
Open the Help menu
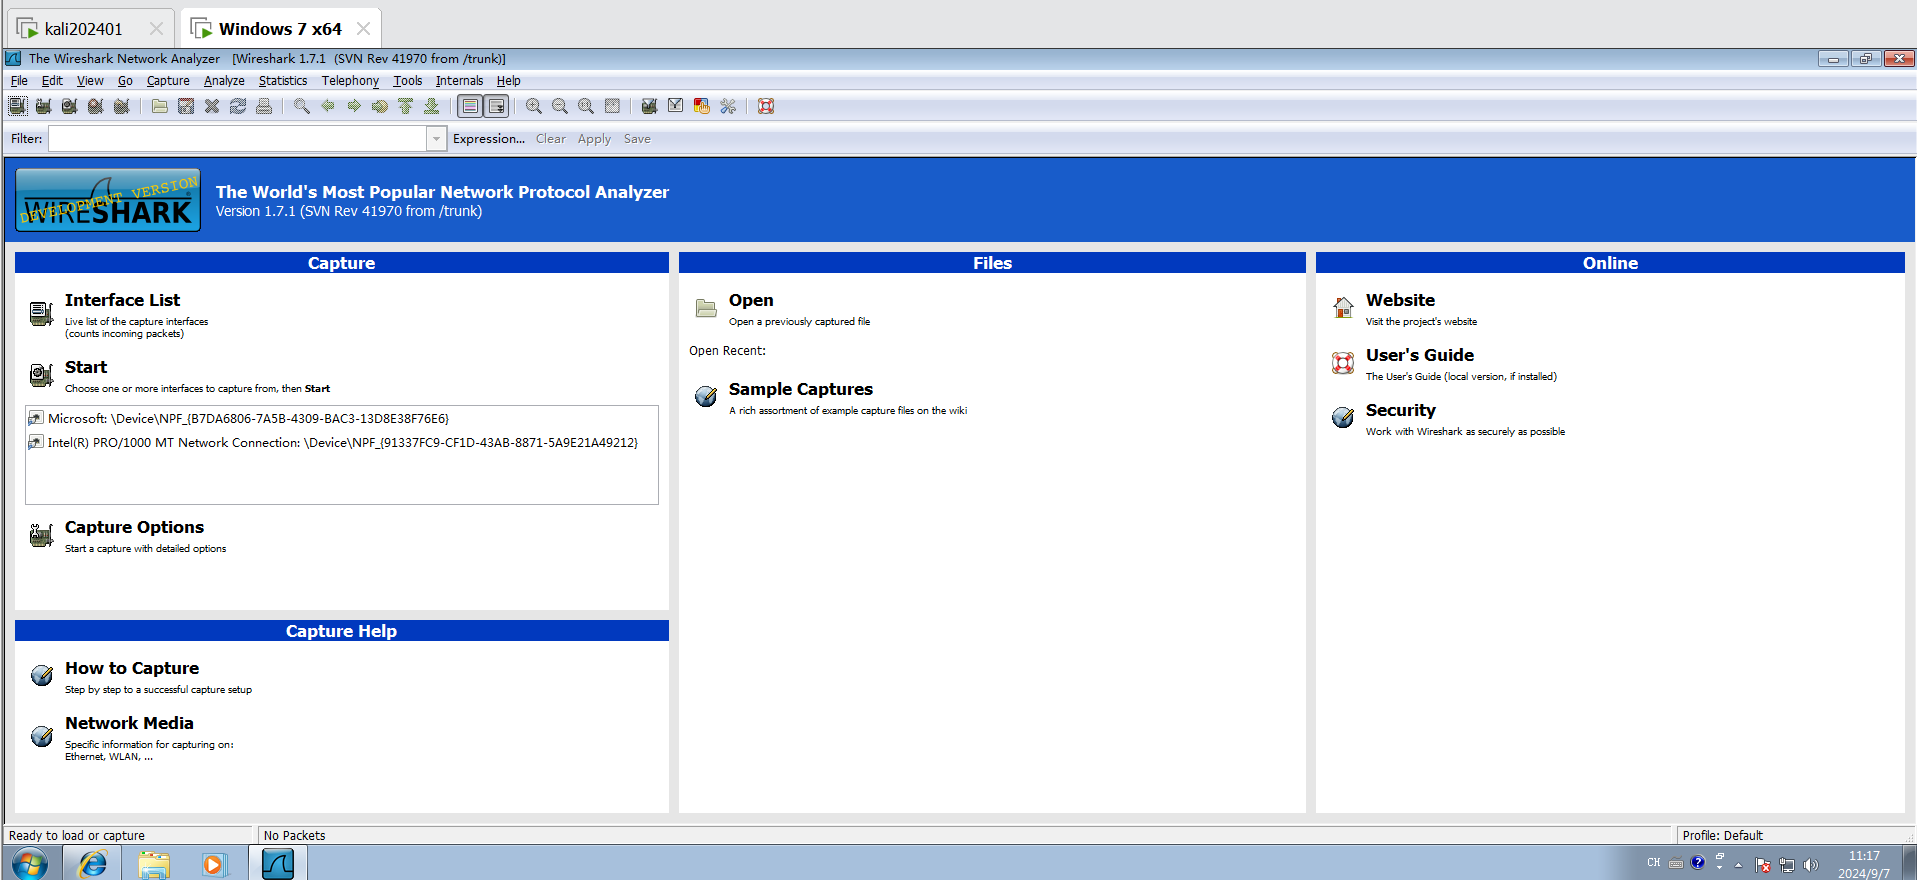coord(509,81)
